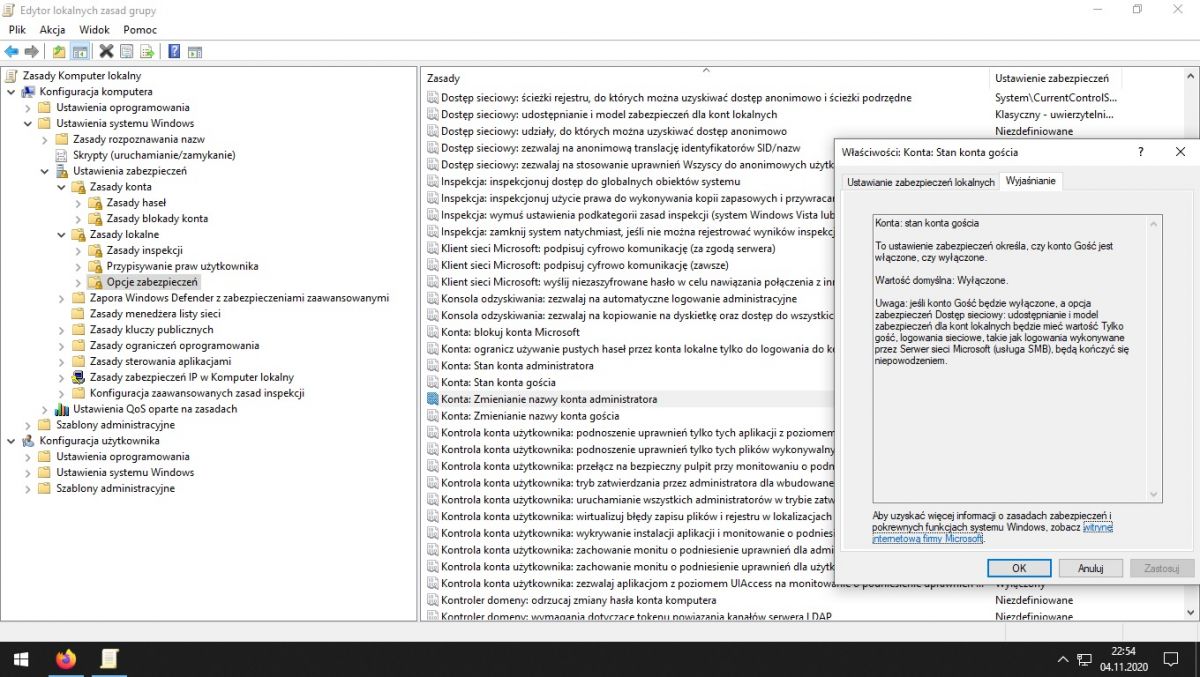The width and height of the screenshot is (1200, 677).
Task: Open the notification center icon
Action: [1171, 660]
